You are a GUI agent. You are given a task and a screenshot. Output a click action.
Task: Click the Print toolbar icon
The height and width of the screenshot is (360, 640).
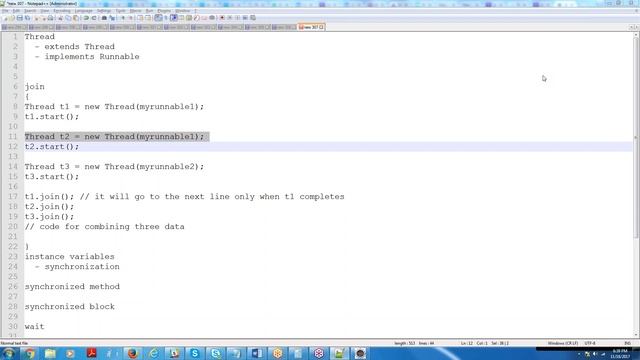point(50,18)
